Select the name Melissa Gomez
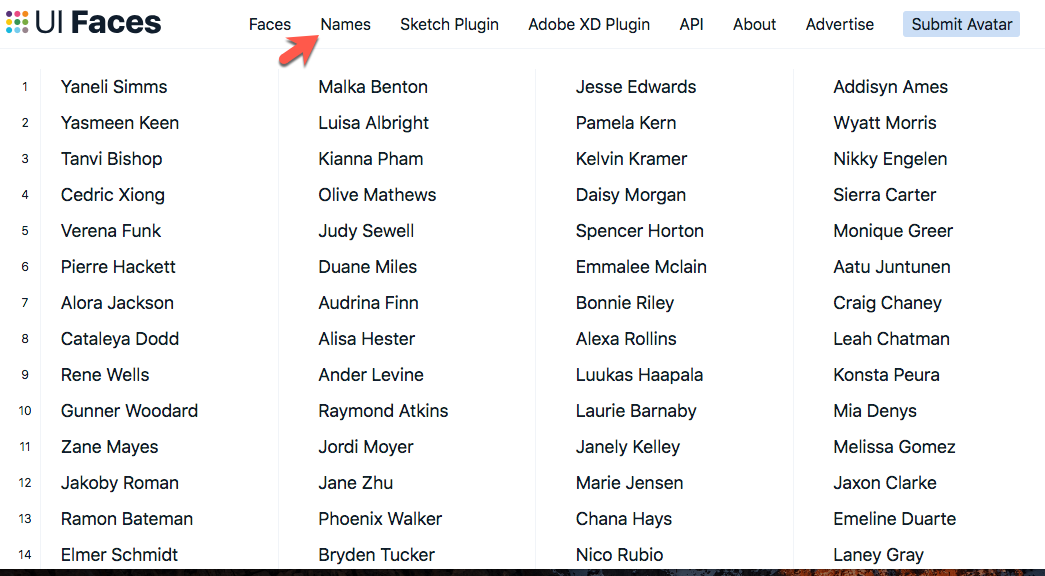 (894, 447)
